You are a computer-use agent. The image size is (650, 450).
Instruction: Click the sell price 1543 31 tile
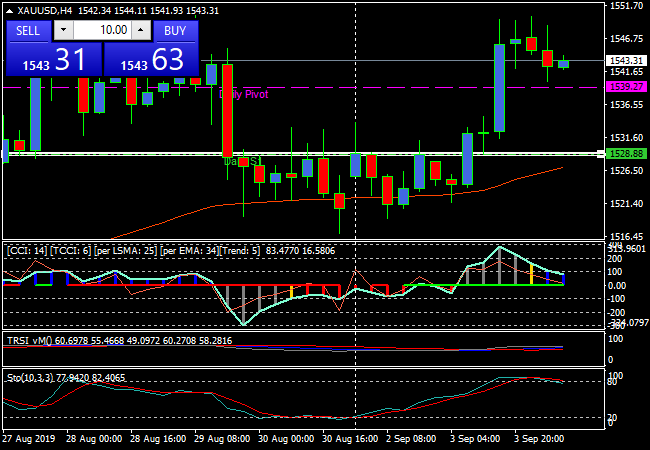click(52, 60)
